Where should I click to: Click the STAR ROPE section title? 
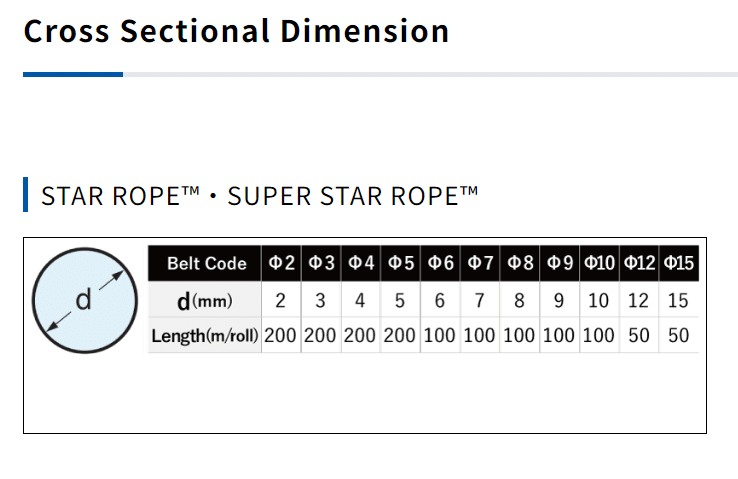click(259, 196)
